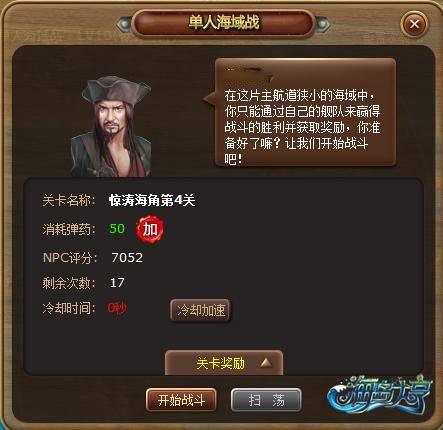Select the stage name 惊涛海角第4关

point(152,200)
